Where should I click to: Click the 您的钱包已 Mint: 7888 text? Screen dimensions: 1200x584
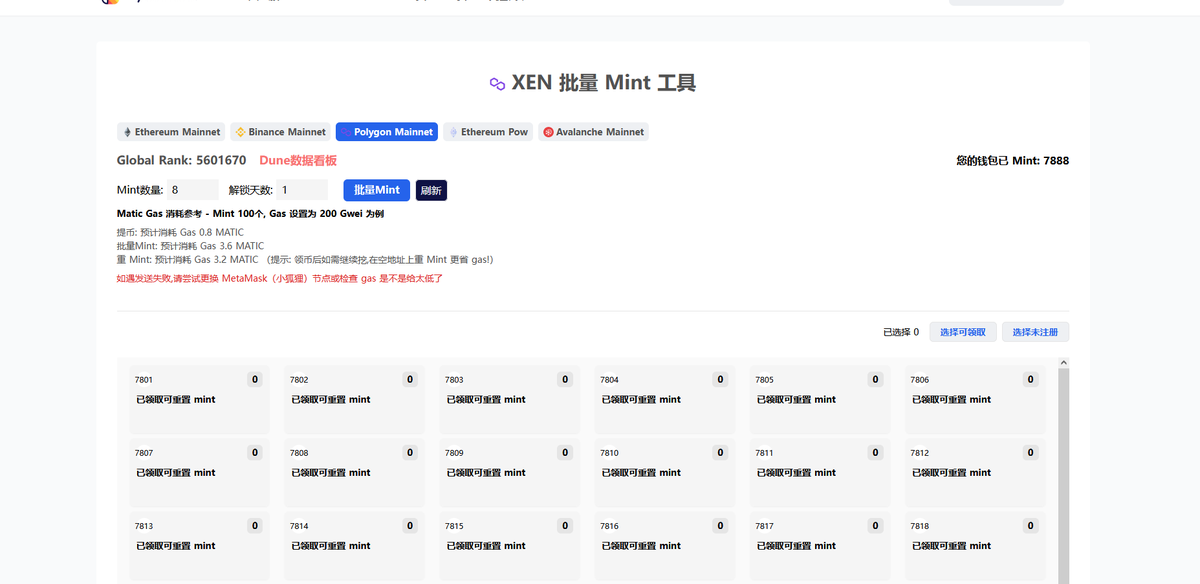[1012, 160]
